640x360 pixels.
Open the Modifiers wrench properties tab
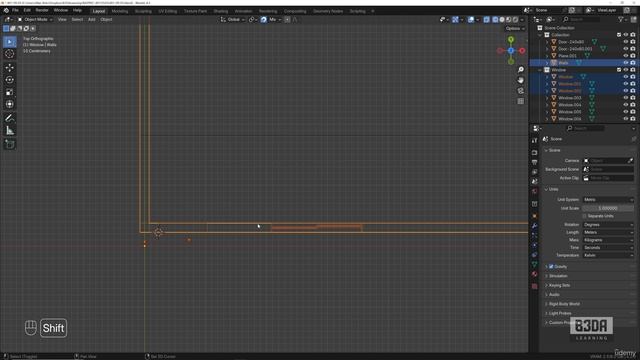click(535, 225)
